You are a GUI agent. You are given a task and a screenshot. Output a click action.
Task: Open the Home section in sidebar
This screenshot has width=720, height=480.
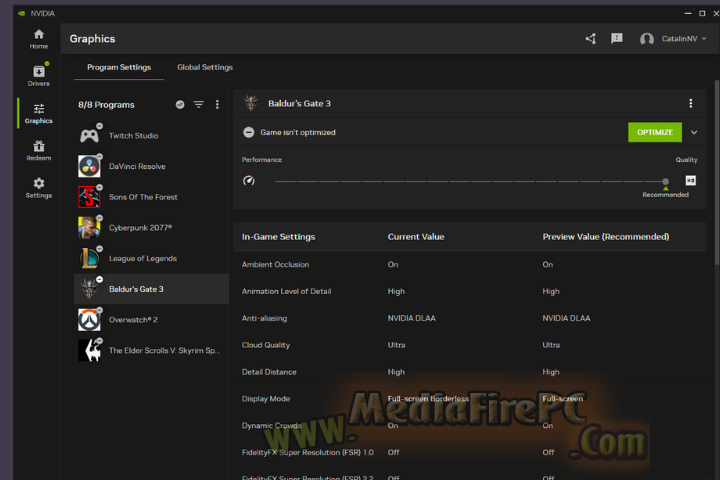pos(39,39)
